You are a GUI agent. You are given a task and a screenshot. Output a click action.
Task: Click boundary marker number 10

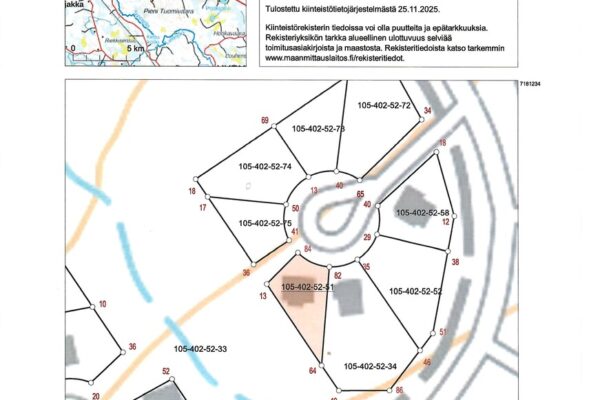pyautogui.click(x=102, y=305)
